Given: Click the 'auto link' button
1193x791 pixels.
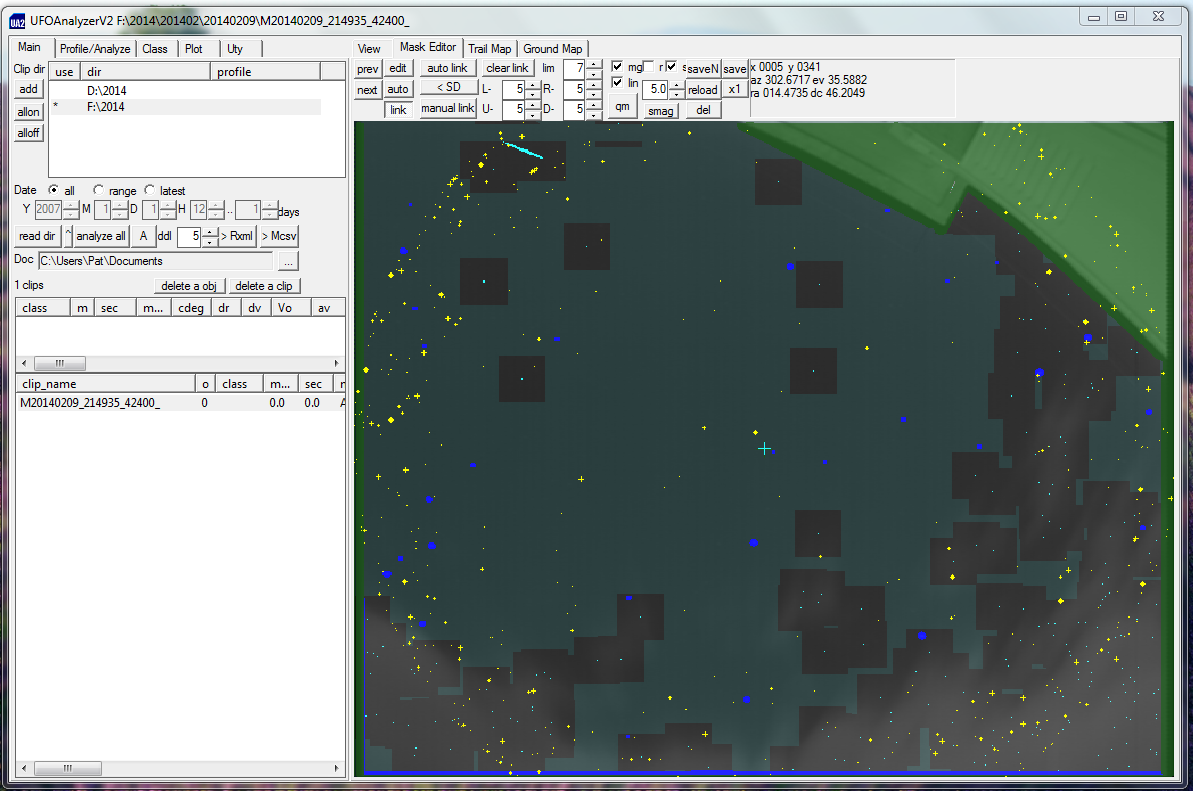Looking at the screenshot, I should pos(447,68).
